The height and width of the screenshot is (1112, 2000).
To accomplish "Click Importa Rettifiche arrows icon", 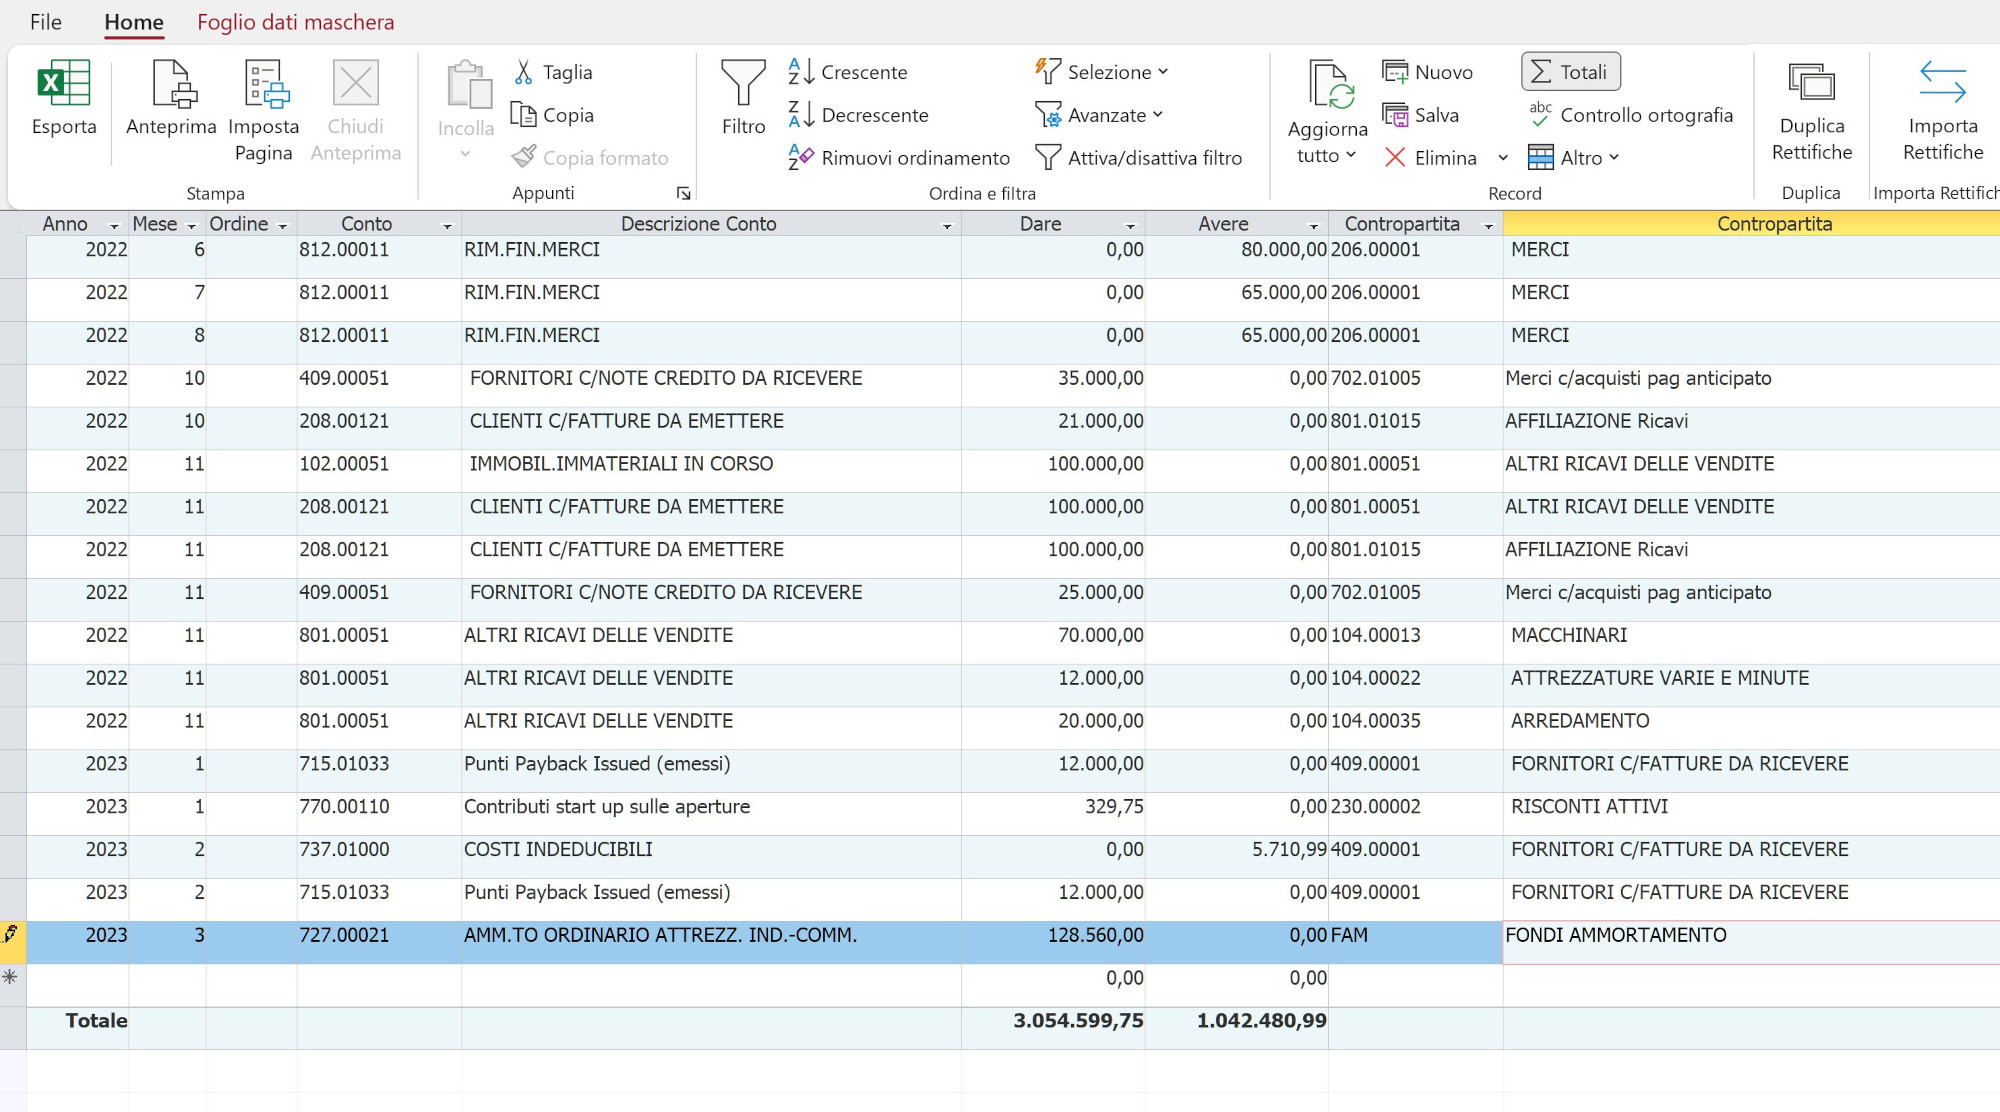I will coord(1942,84).
